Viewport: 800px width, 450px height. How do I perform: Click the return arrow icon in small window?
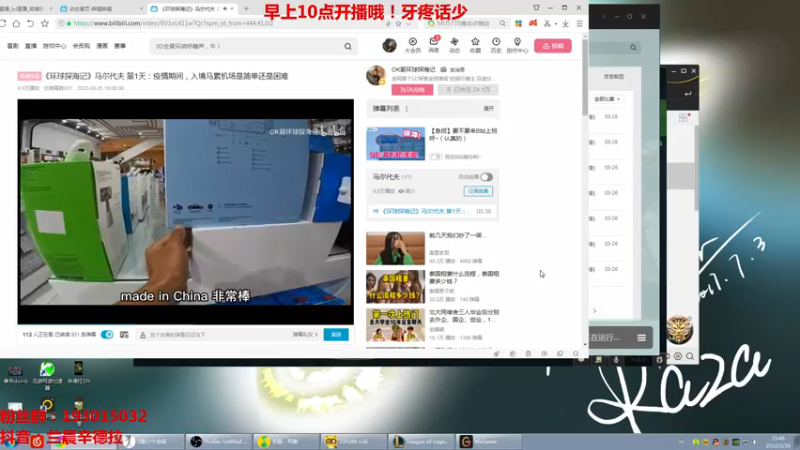tap(688, 93)
